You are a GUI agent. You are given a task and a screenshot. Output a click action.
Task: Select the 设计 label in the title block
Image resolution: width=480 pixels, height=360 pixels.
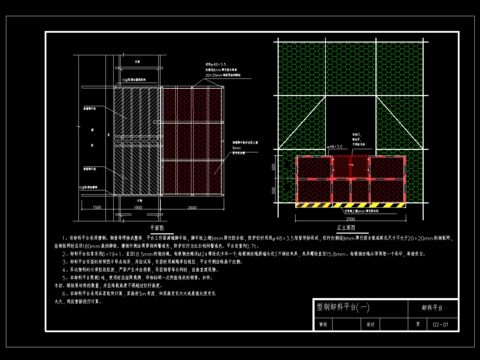(370, 324)
